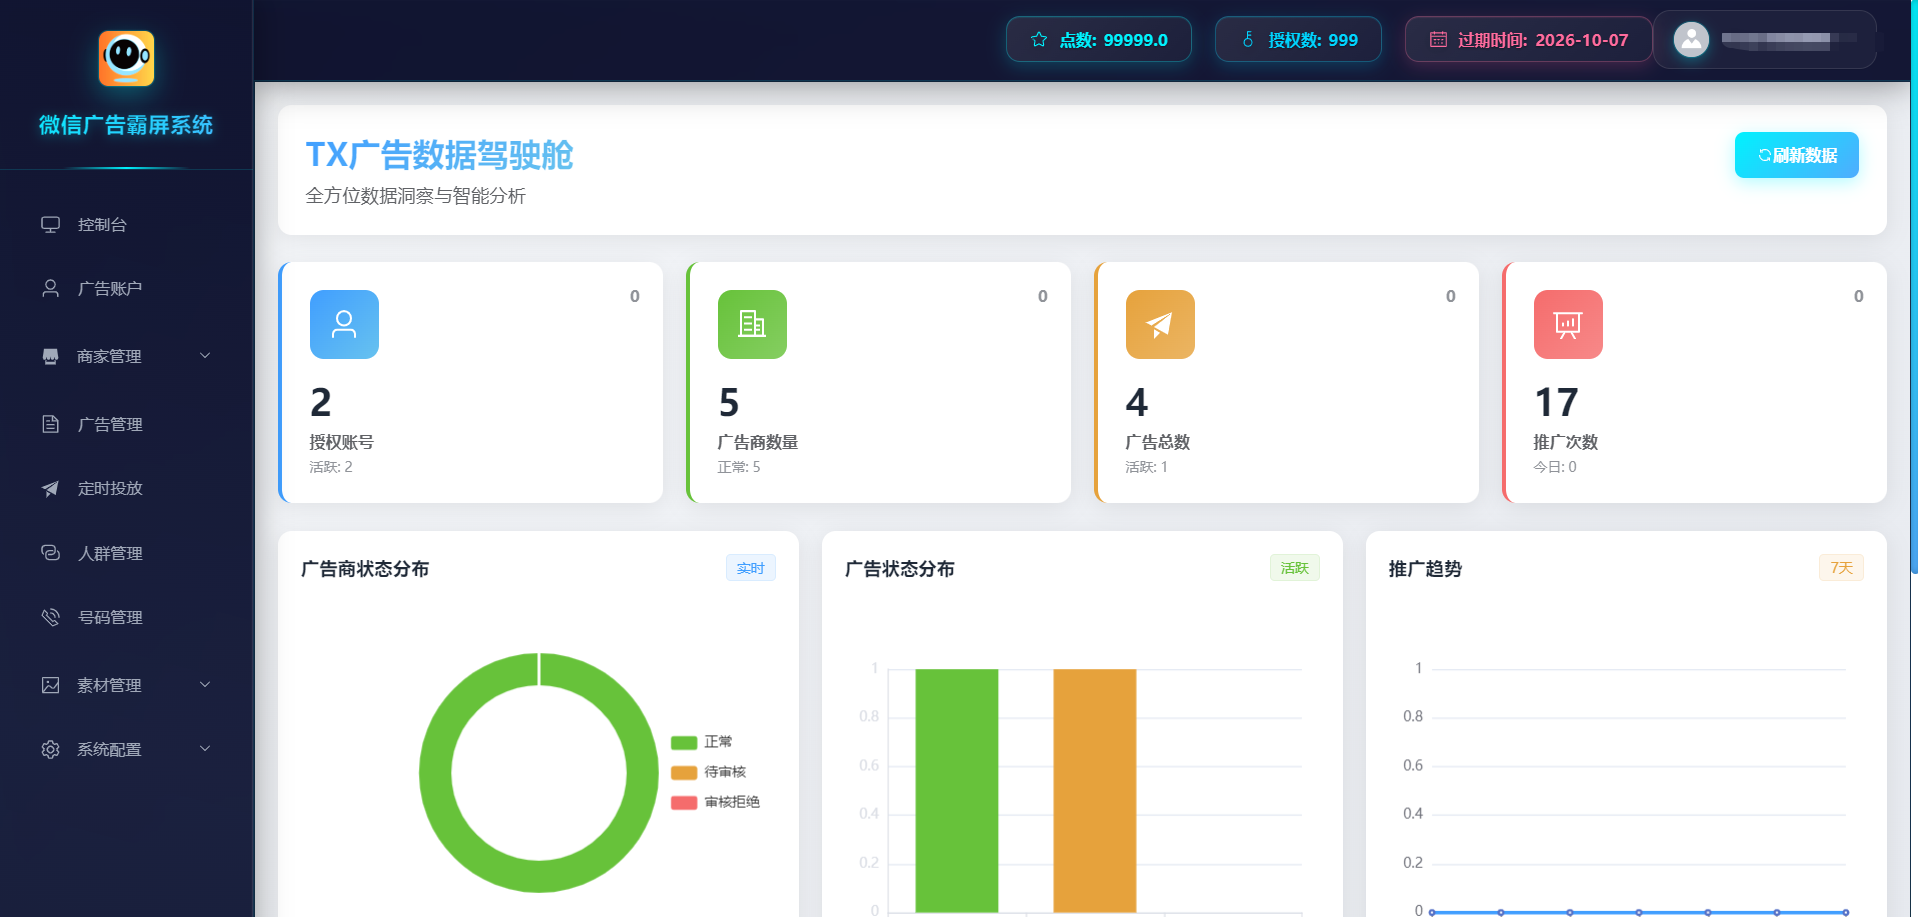Viewport: 1918px width, 917px height.
Task: Toggle the 正常 legend item in donut chart
Action: [x=702, y=742]
